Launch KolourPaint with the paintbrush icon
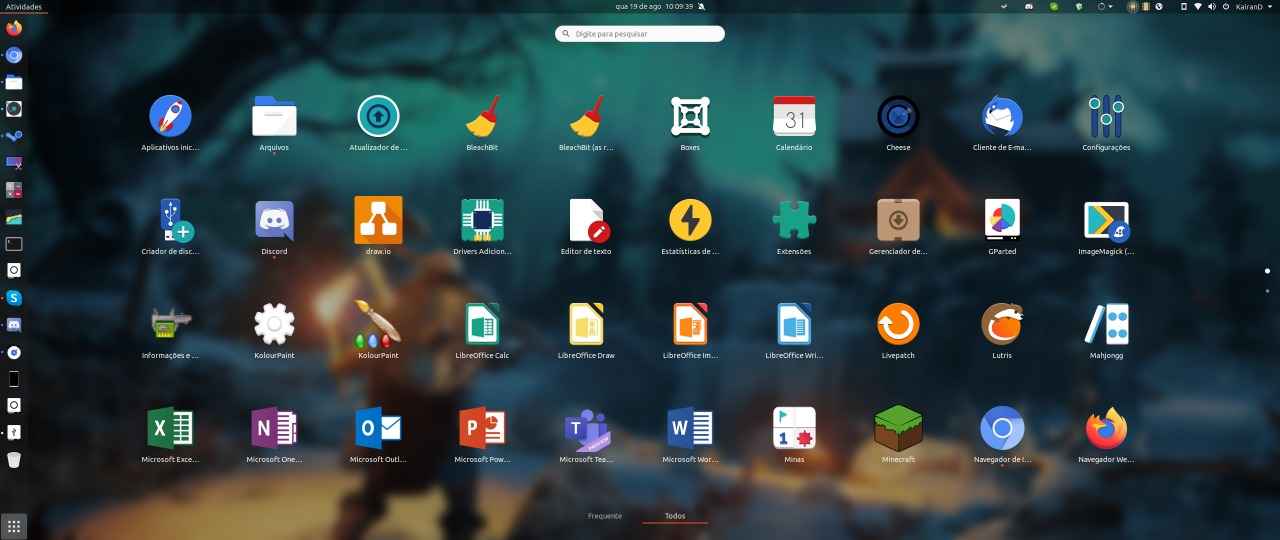This screenshot has height=540, width=1280. pos(378,324)
